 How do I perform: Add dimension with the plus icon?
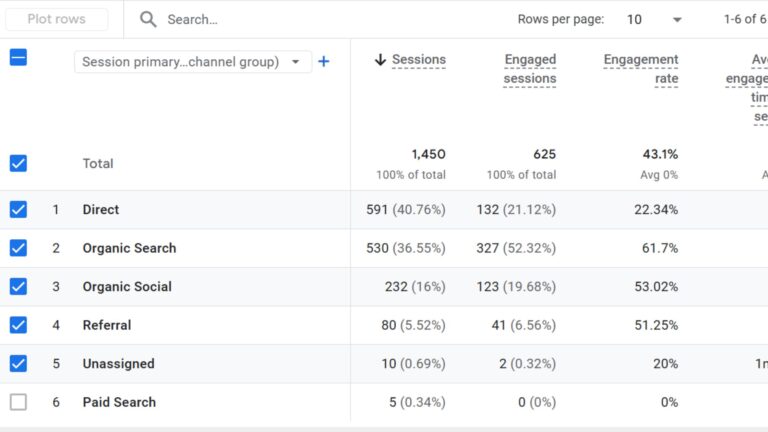click(x=323, y=62)
